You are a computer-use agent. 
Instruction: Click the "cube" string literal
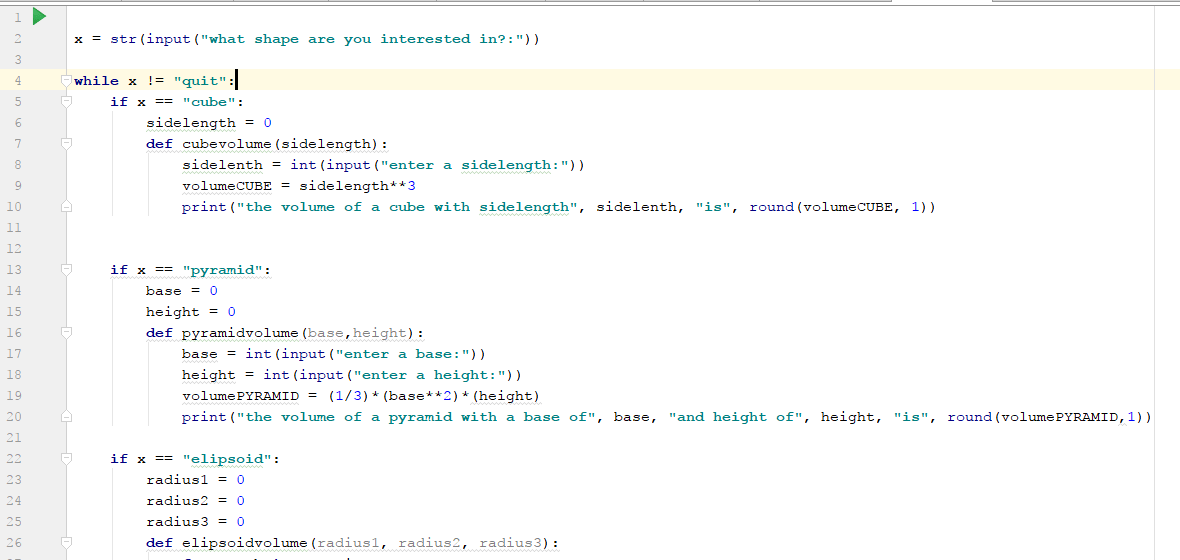(x=208, y=102)
